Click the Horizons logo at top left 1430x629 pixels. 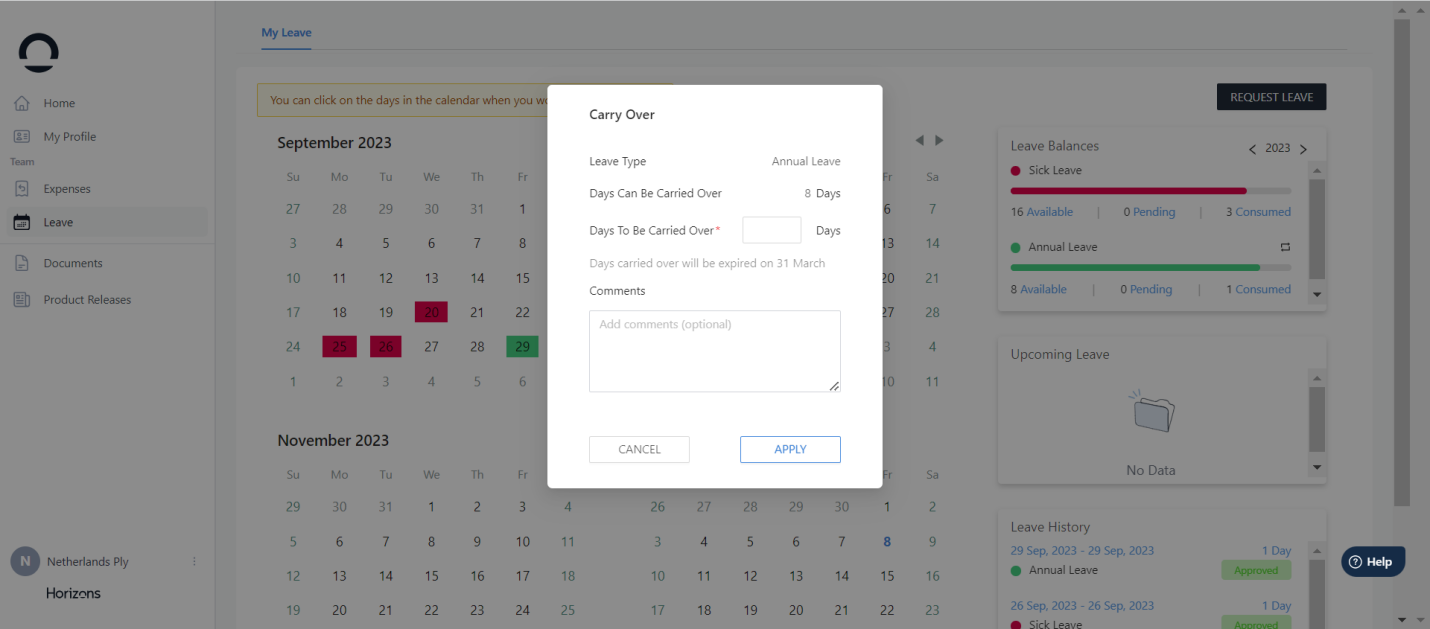[39, 53]
